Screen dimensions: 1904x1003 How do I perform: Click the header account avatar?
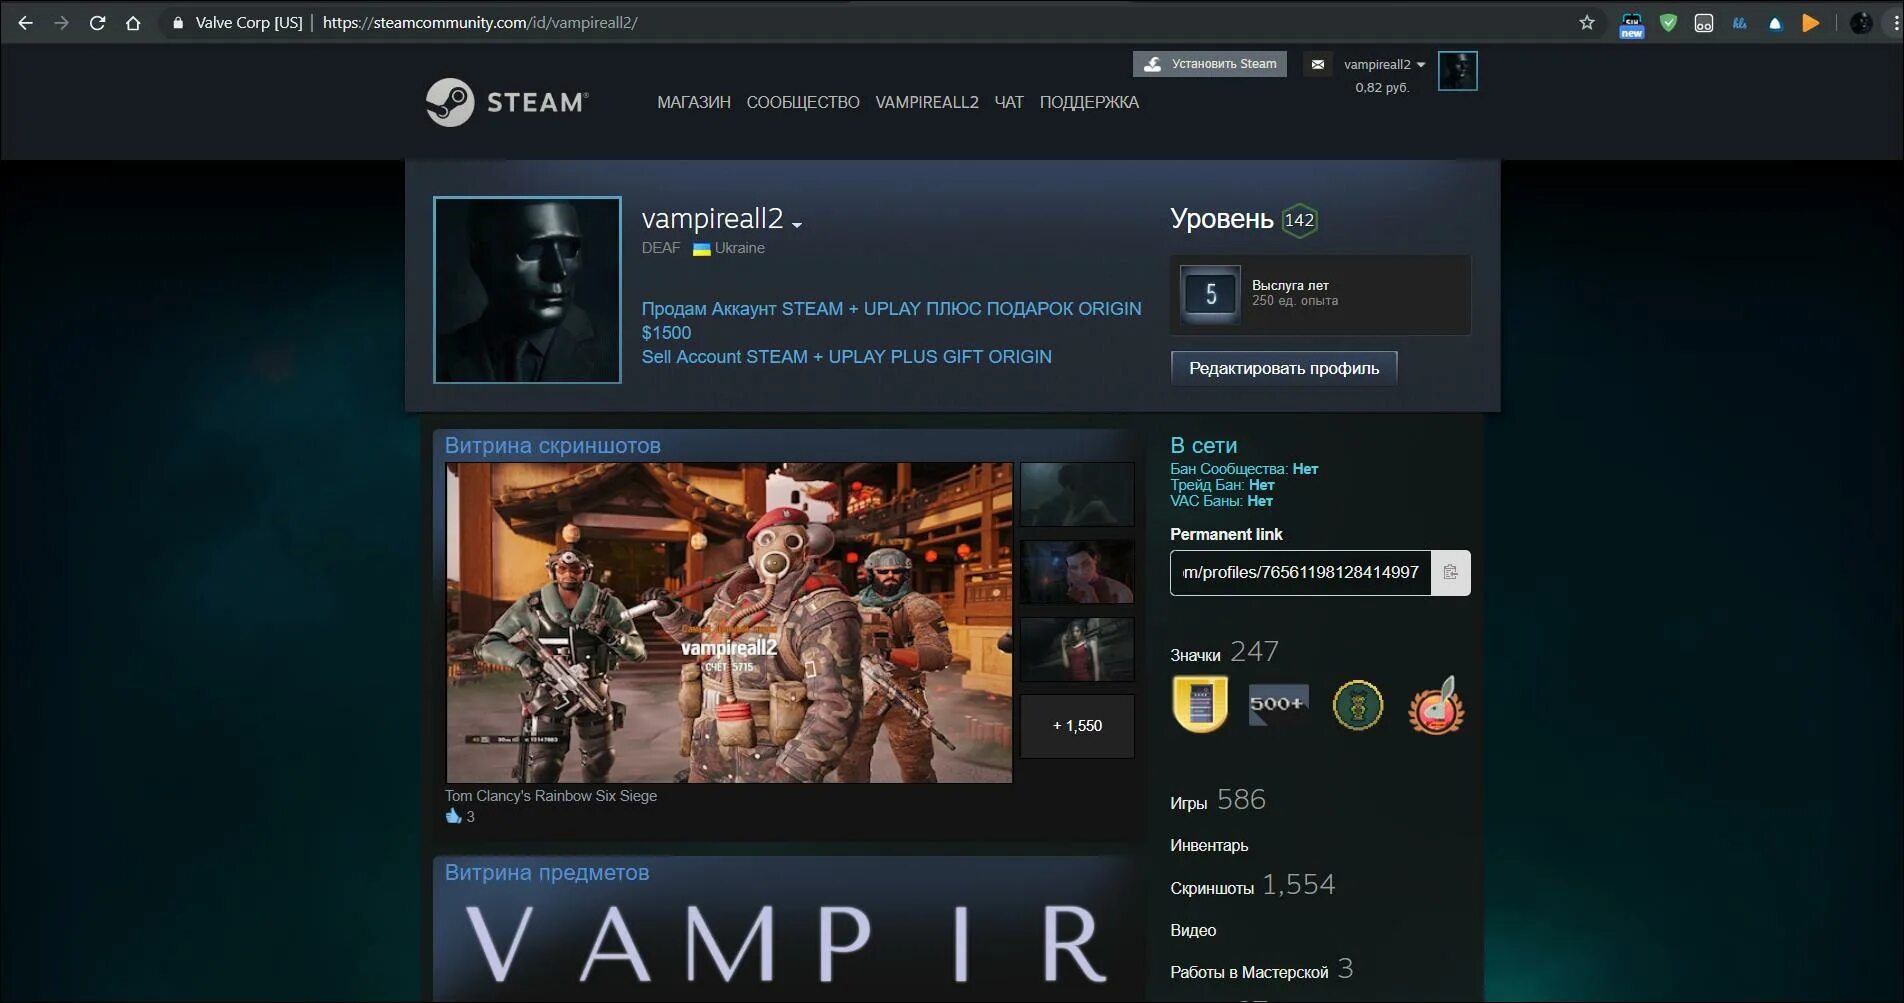coord(1457,71)
